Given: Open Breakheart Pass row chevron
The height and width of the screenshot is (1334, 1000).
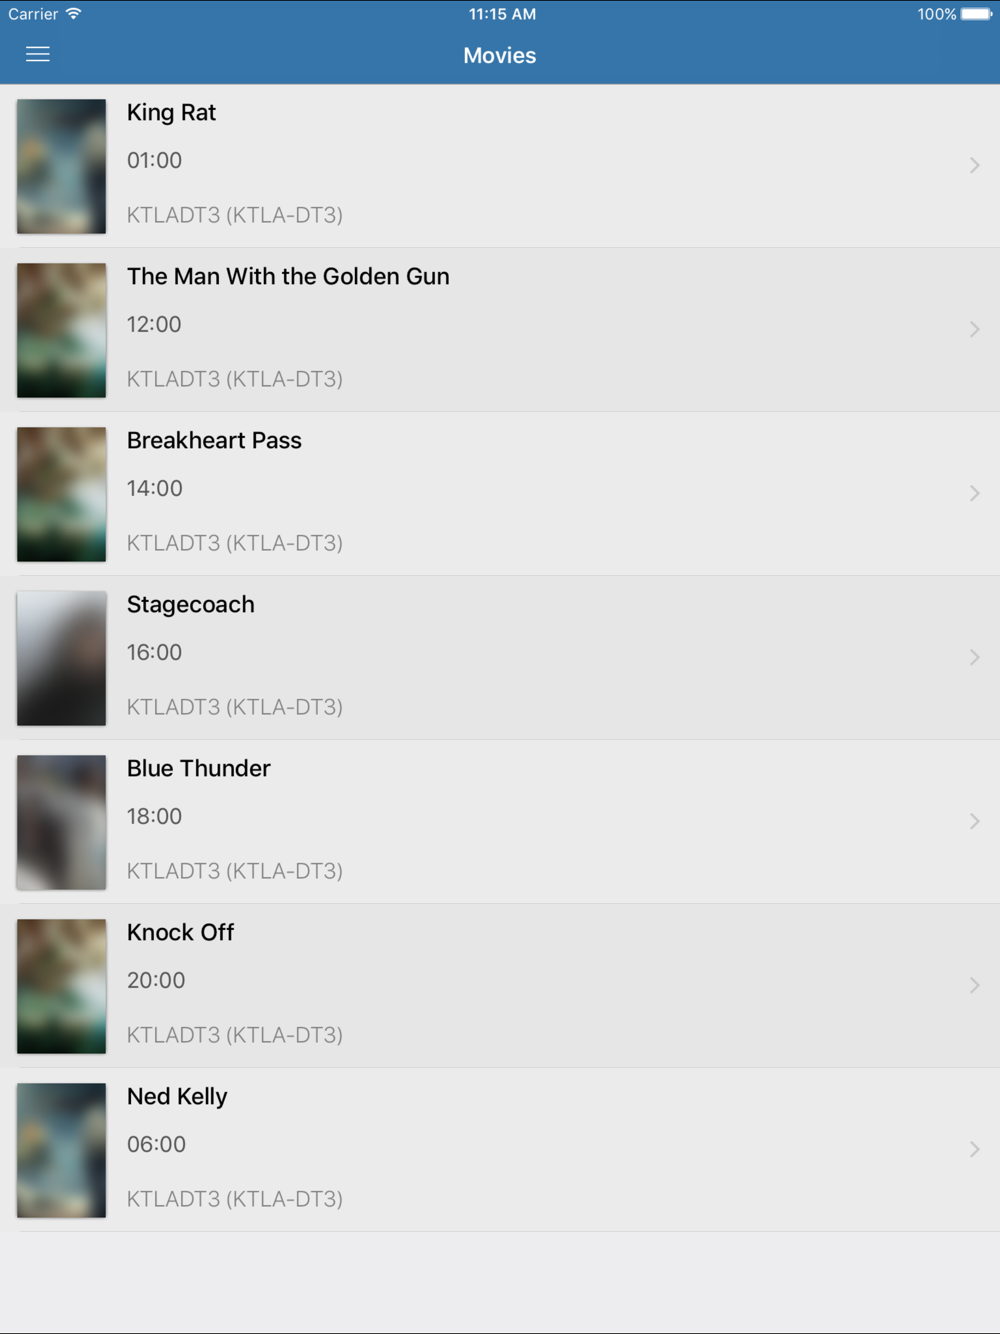Looking at the screenshot, I should [974, 493].
